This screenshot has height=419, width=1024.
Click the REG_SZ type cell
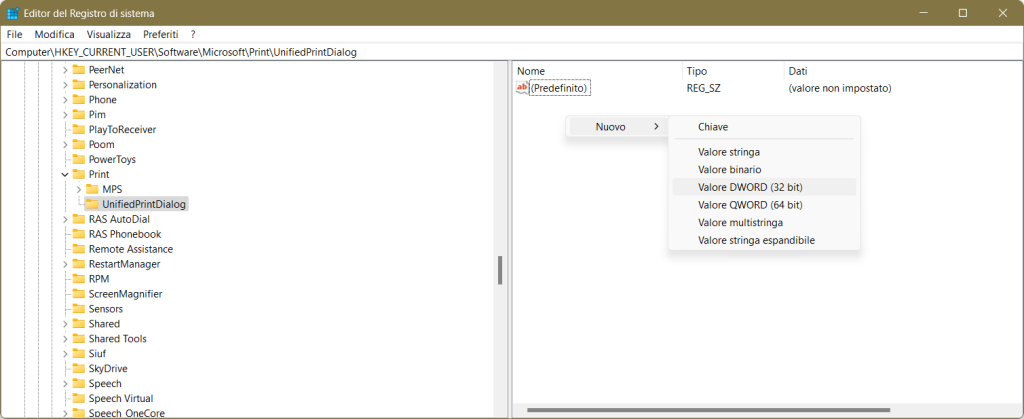click(x=703, y=87)
